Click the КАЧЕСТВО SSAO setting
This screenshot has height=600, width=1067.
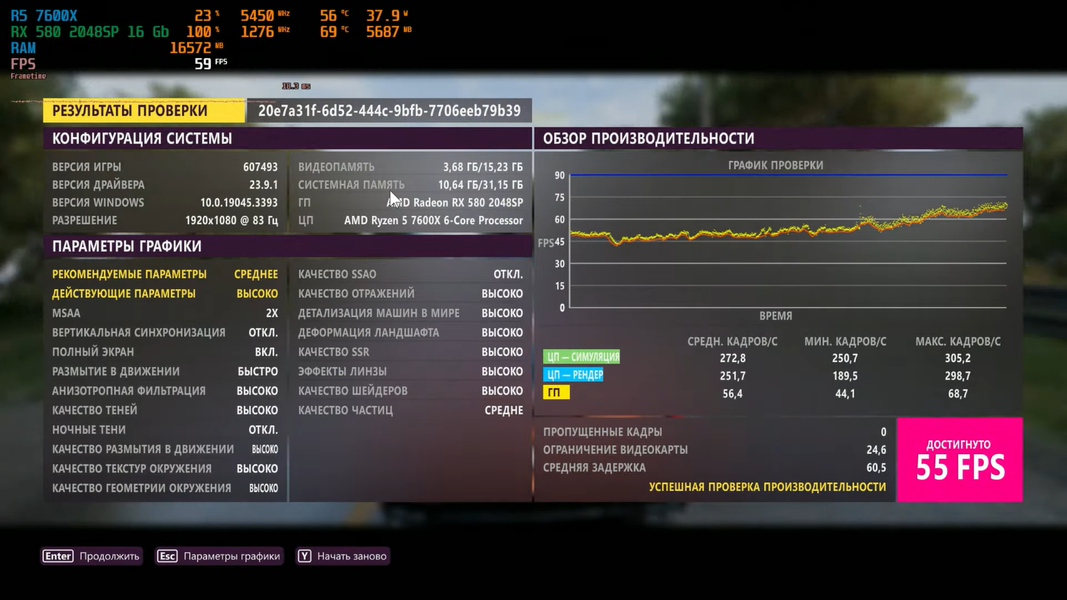pos(410,273)
